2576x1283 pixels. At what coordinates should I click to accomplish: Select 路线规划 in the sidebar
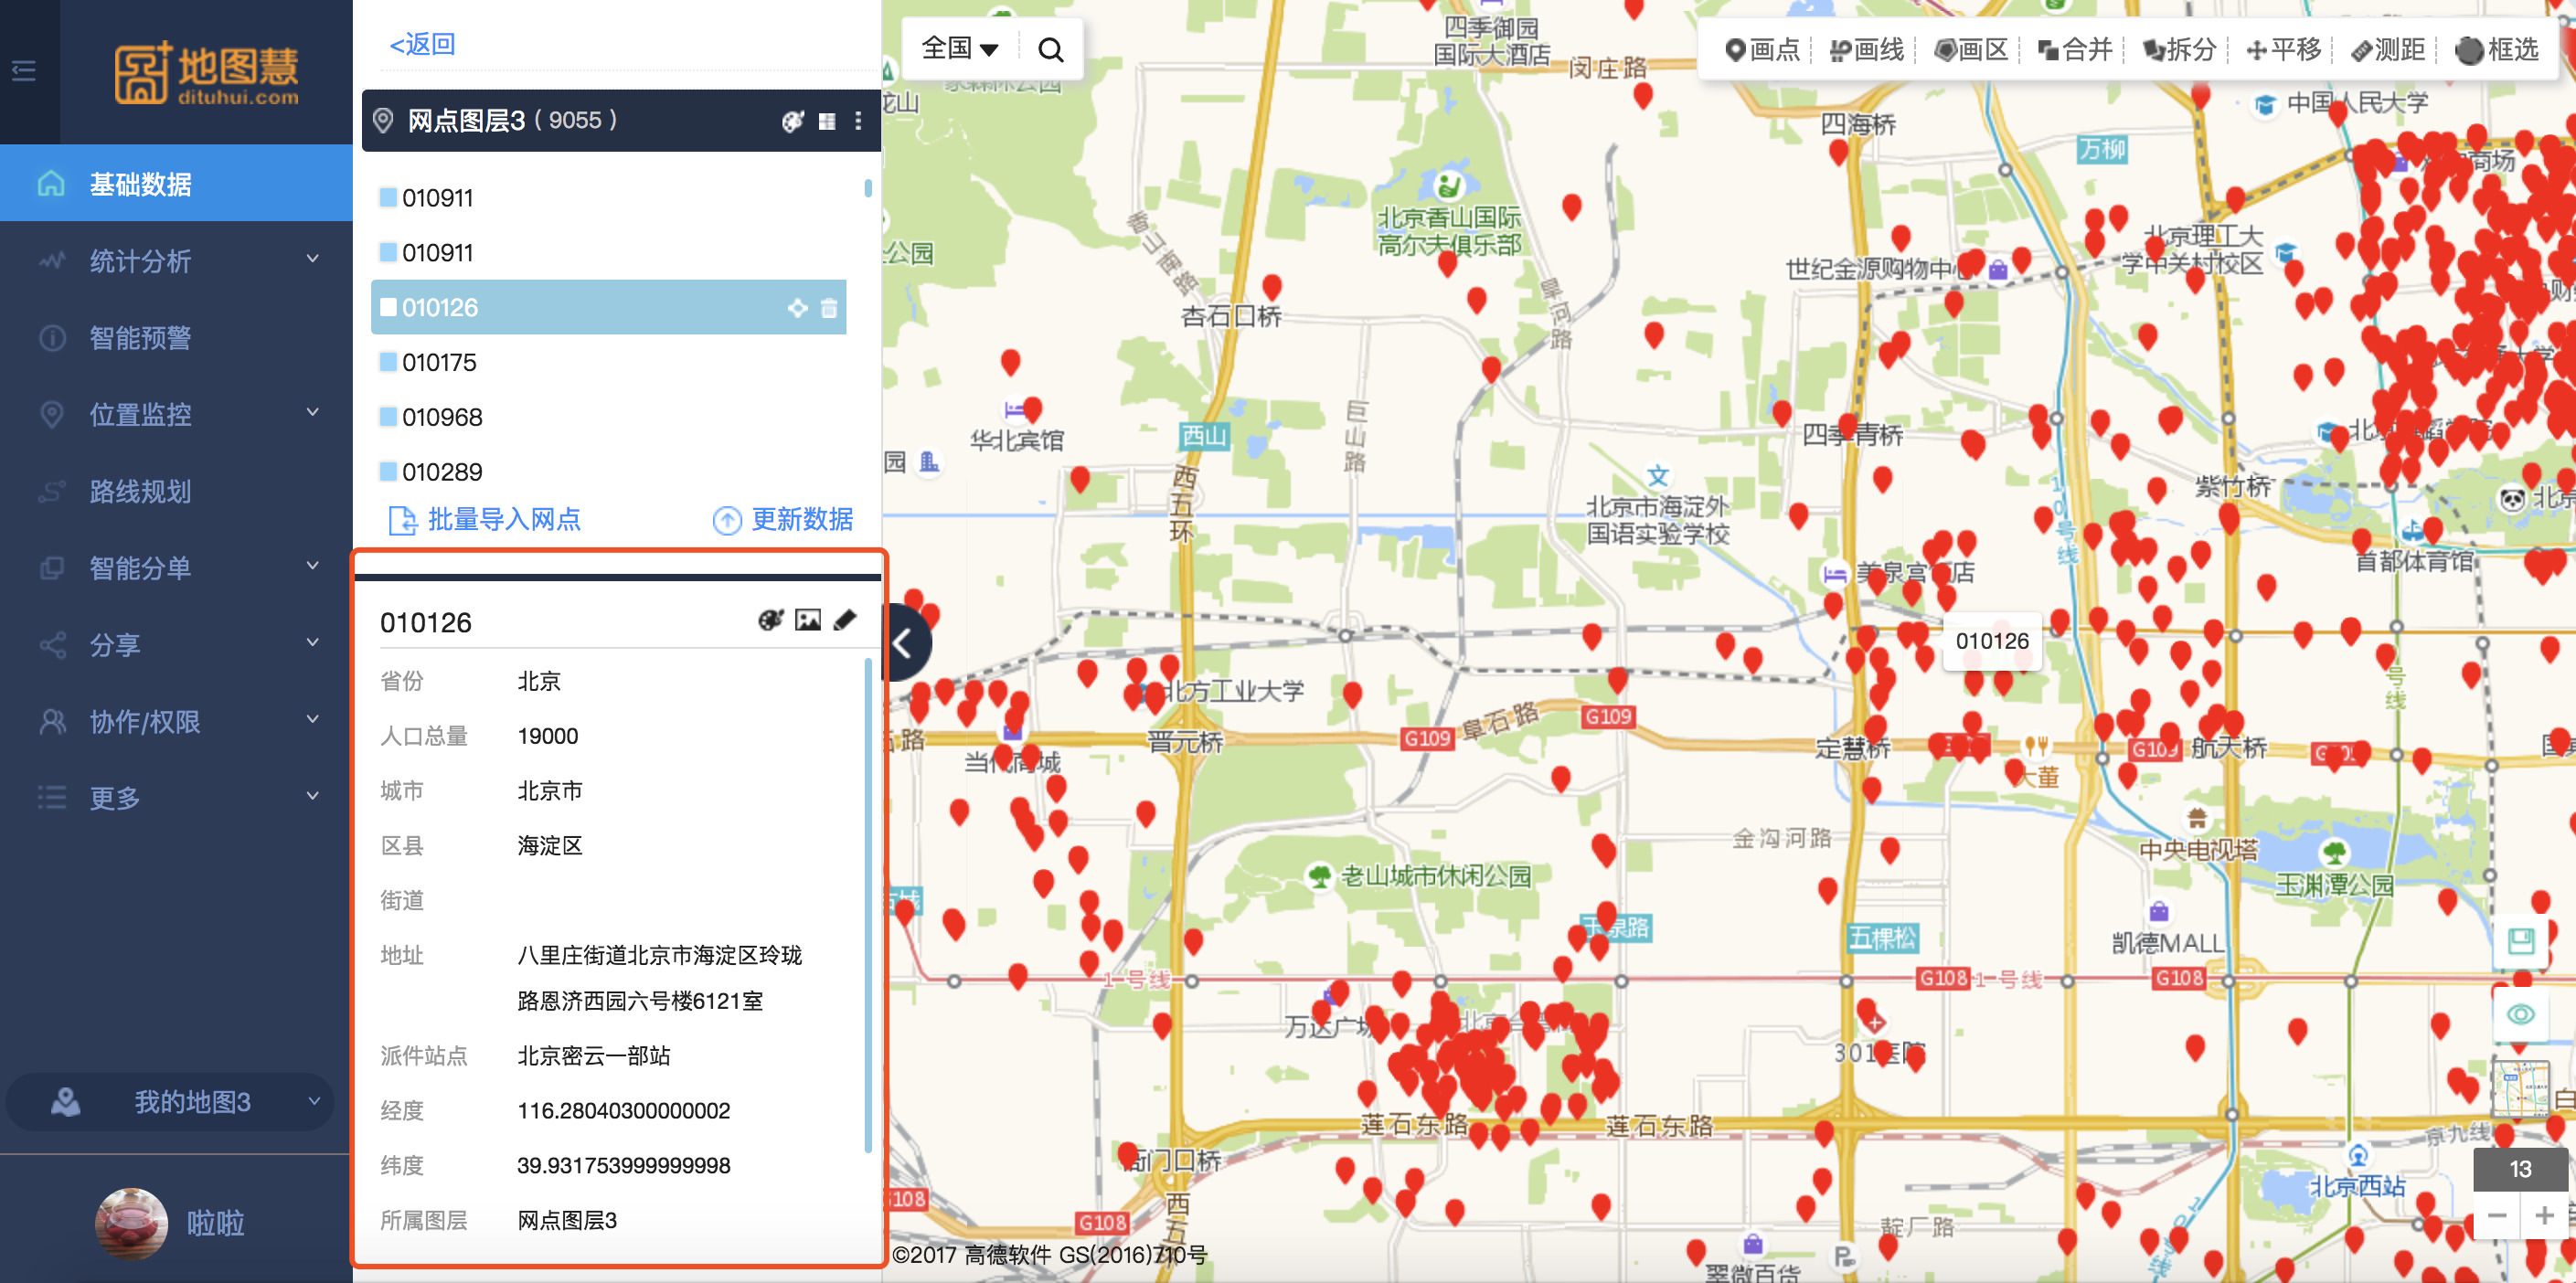tap(140, 491)
